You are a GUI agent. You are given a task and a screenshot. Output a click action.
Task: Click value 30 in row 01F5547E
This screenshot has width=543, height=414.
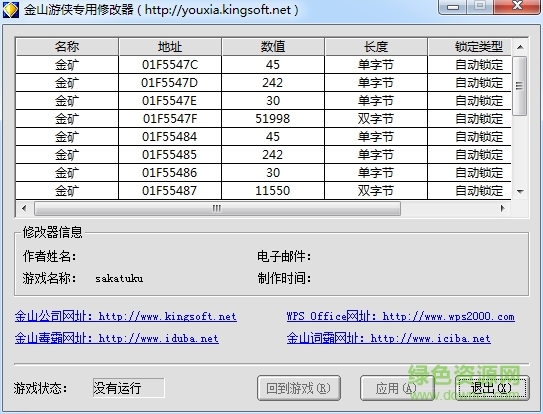[273, 101]
